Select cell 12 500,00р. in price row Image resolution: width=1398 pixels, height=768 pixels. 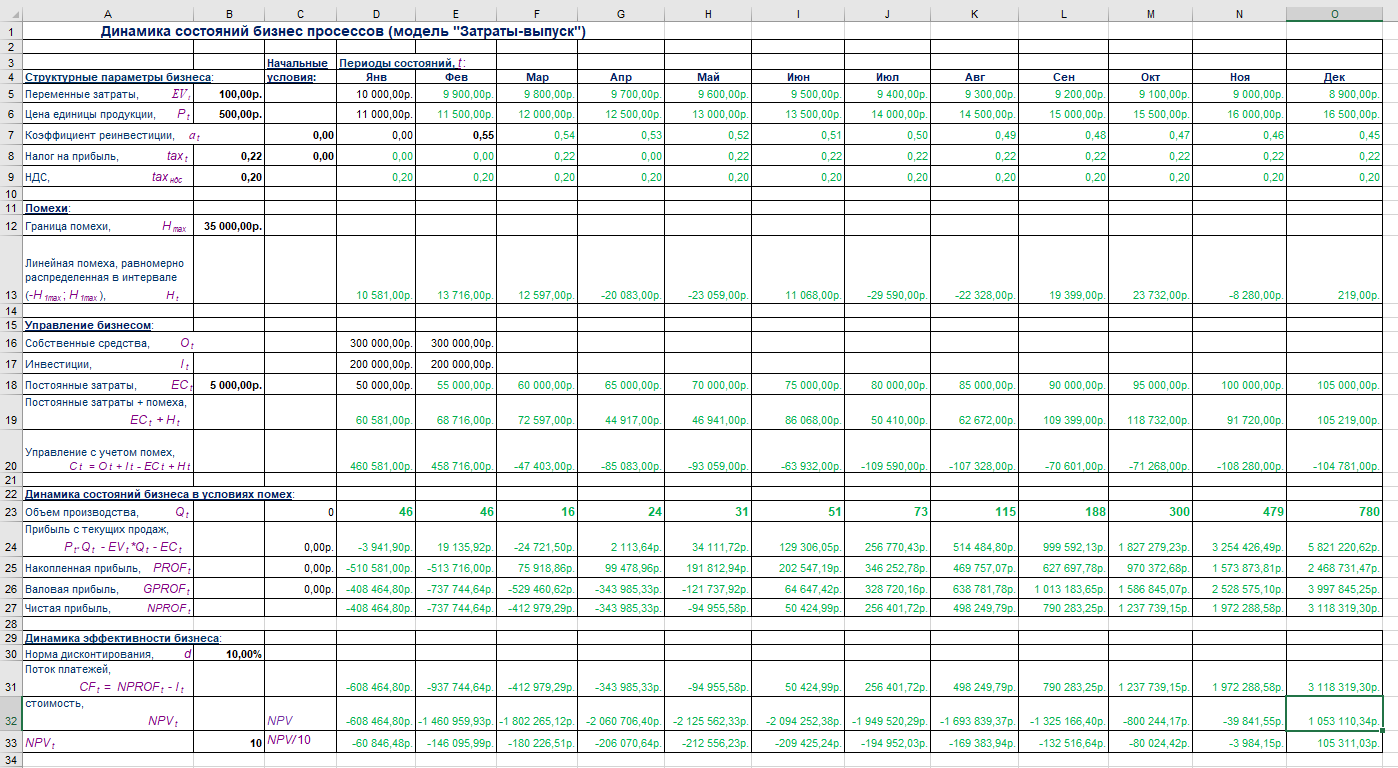pos(620,114)
